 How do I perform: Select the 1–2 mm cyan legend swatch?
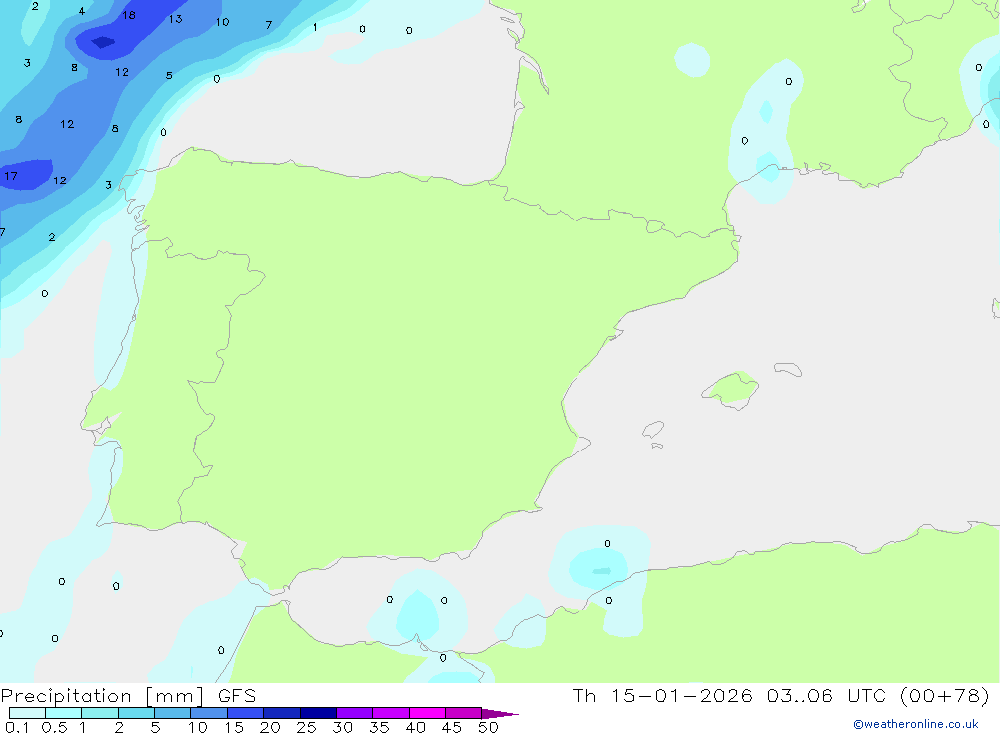100,713
